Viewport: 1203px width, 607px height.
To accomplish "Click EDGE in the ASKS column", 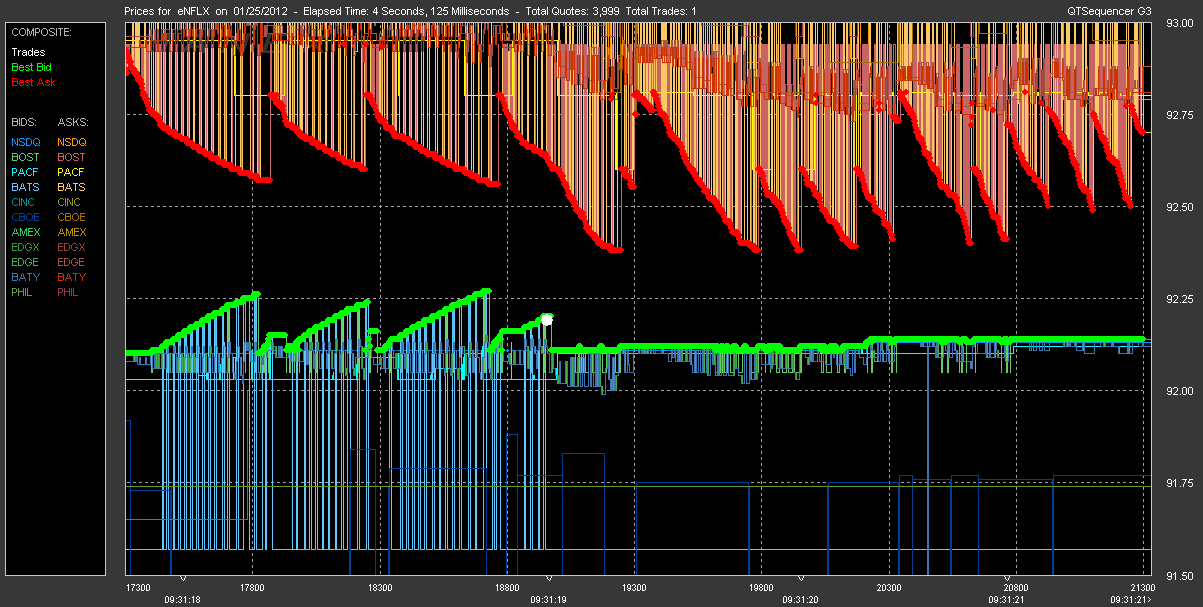I will coord(72,262).
